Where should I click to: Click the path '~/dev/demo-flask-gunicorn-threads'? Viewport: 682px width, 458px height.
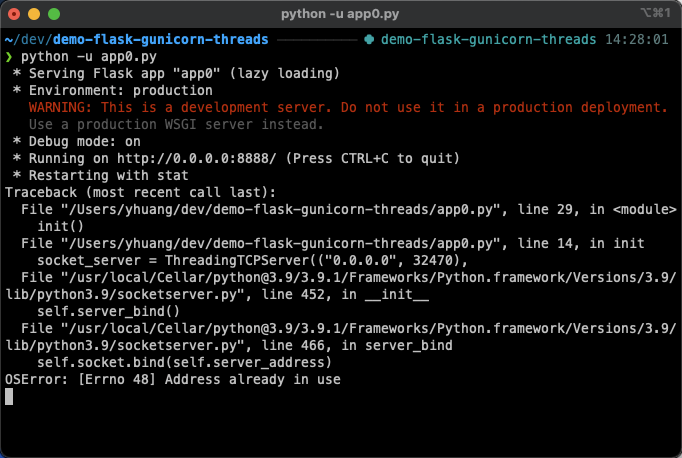(137, 40)
